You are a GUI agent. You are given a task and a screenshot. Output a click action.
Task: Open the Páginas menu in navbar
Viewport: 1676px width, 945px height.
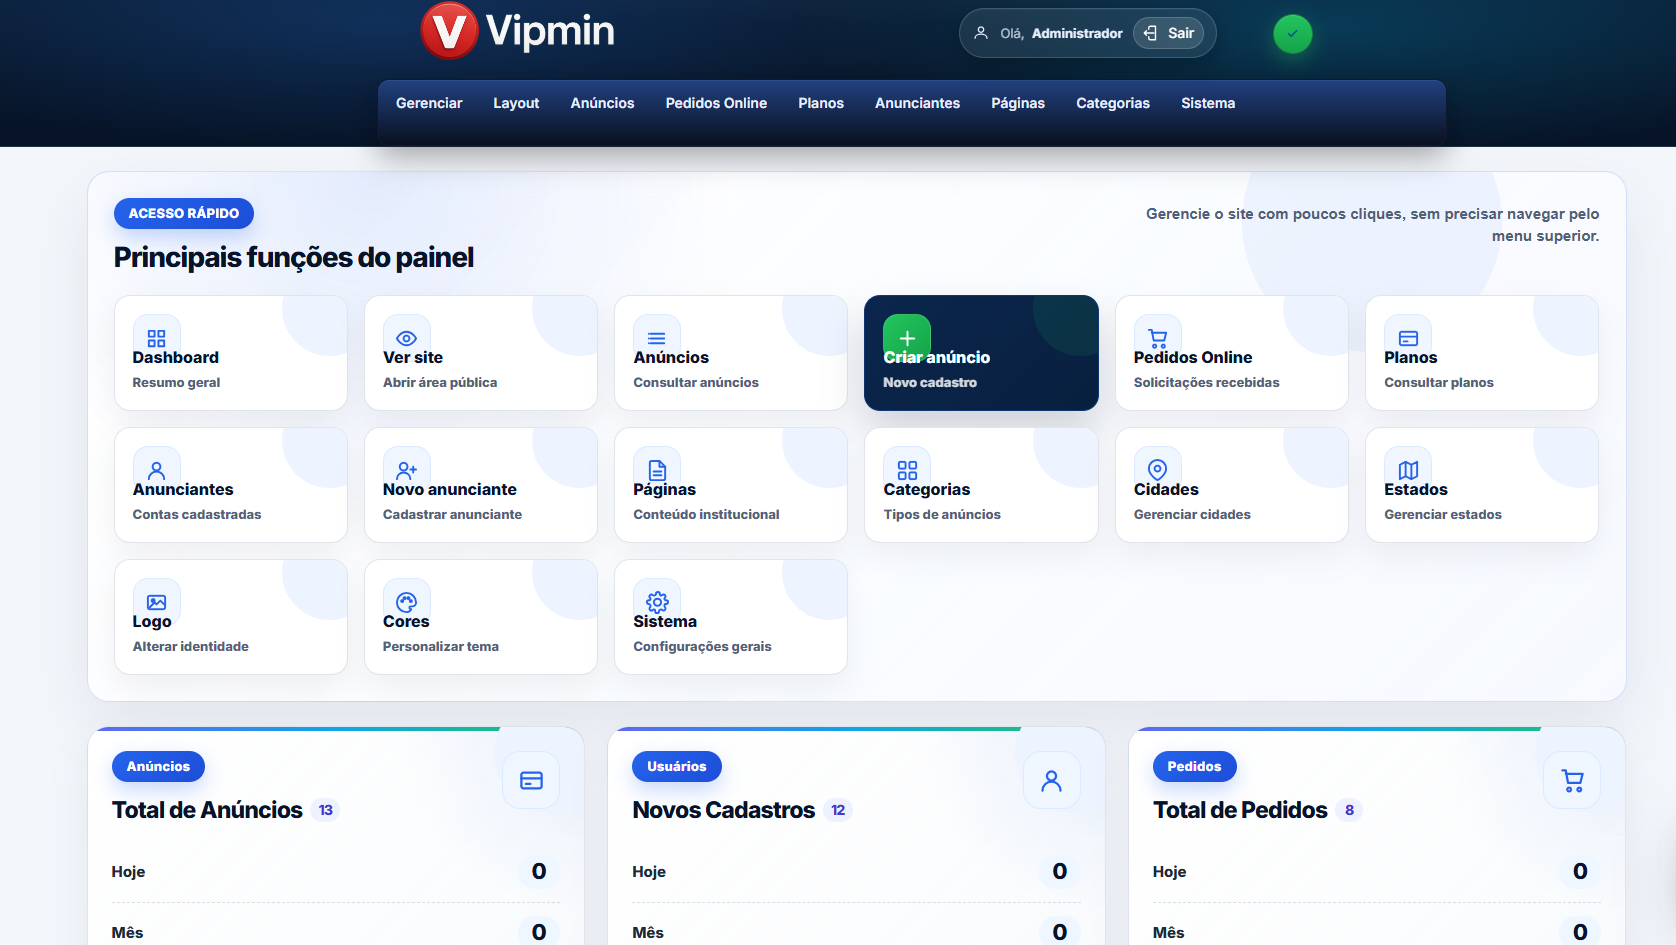[x=1018, y=103]
